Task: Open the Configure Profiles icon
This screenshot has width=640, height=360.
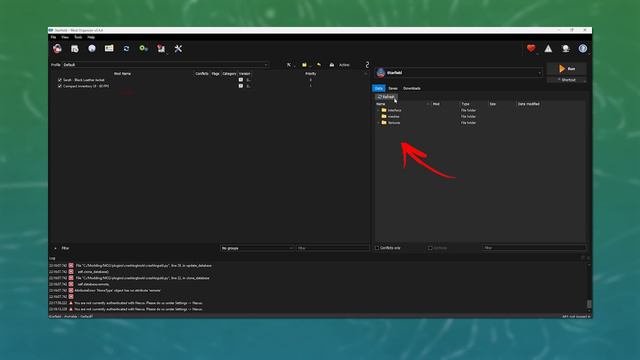Action: tap(109, 48)
